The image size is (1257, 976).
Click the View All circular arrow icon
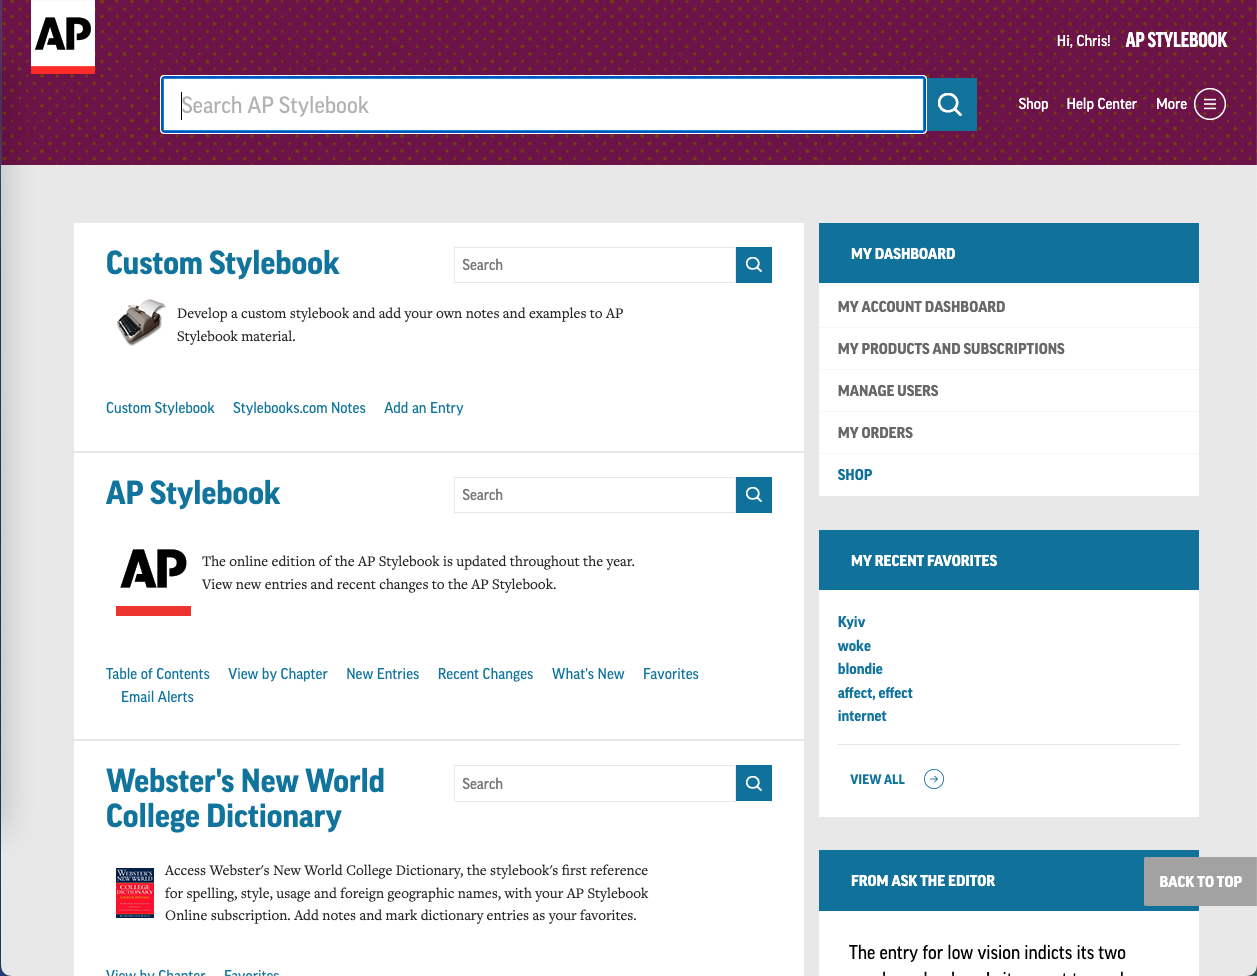(x=933, y=779)
